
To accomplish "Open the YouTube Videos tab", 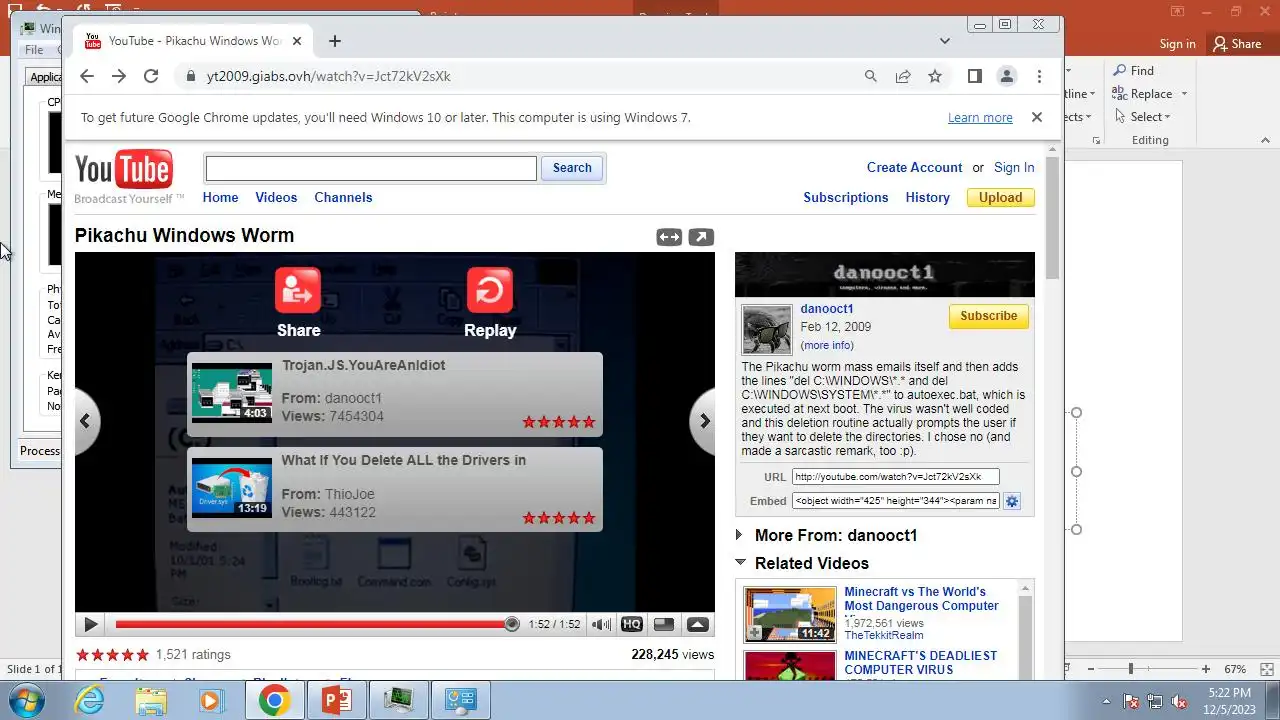I will 276,197.
